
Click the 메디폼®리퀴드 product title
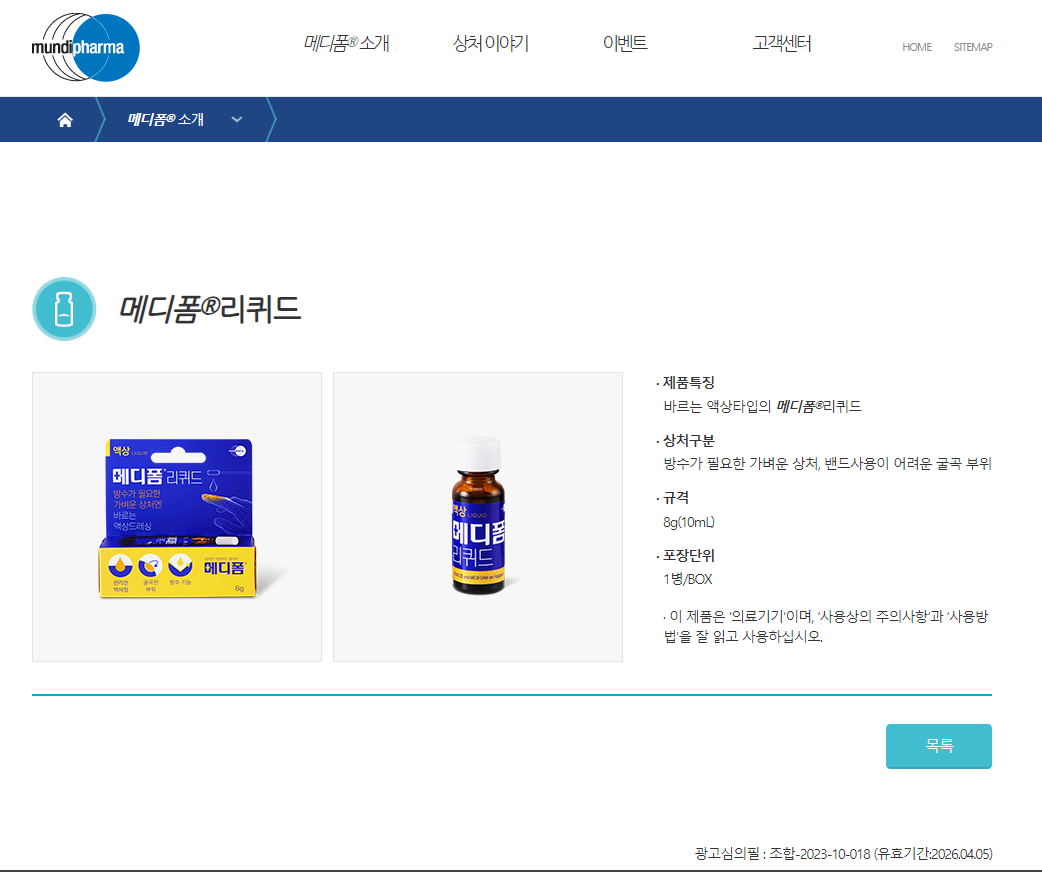pyautogui.click(x=210, y=309)
